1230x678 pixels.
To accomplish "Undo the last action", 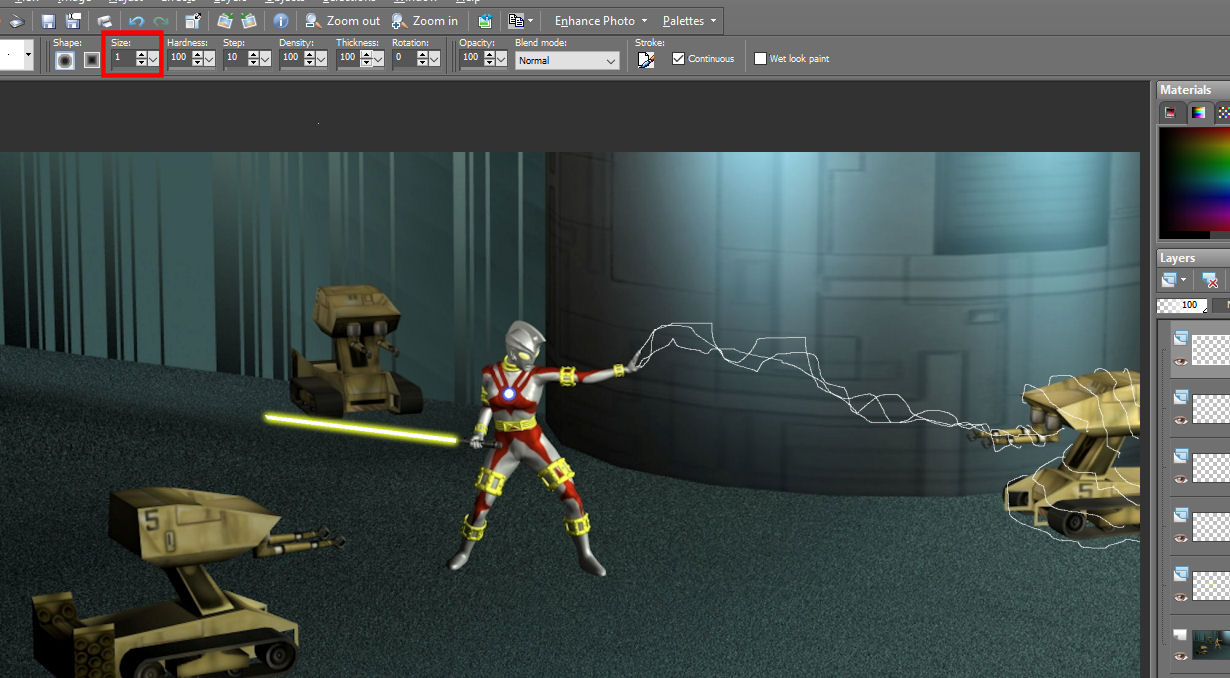I will 136,20.
